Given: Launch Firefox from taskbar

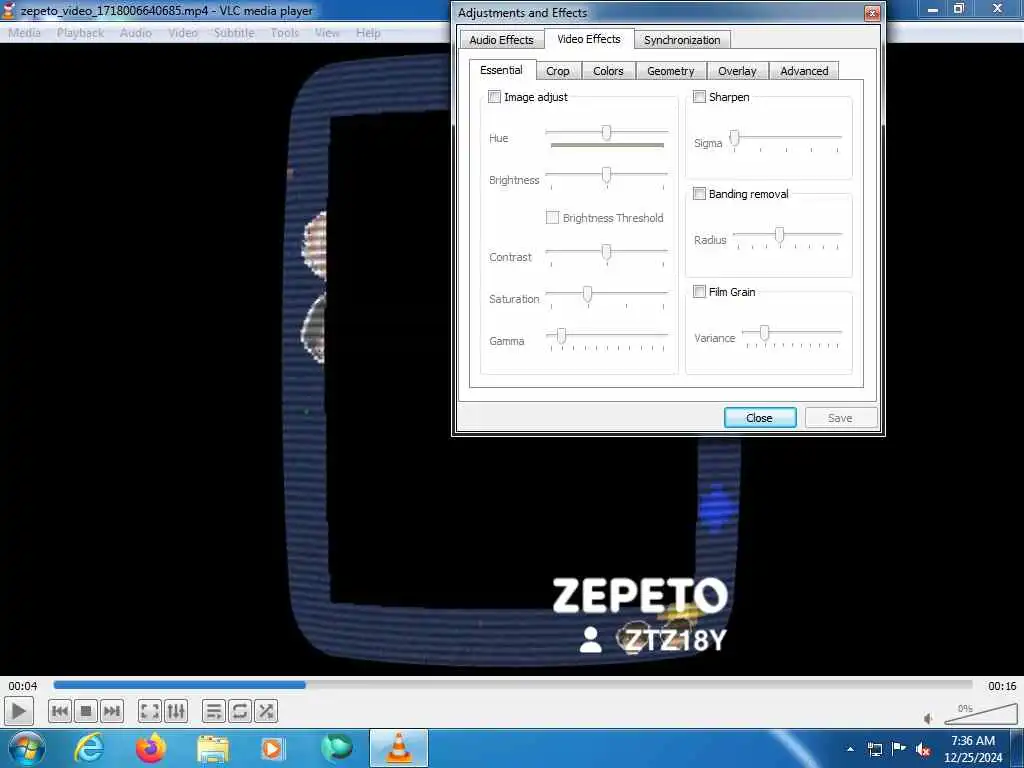Looking at the screenshot, I should click(150, 748).
